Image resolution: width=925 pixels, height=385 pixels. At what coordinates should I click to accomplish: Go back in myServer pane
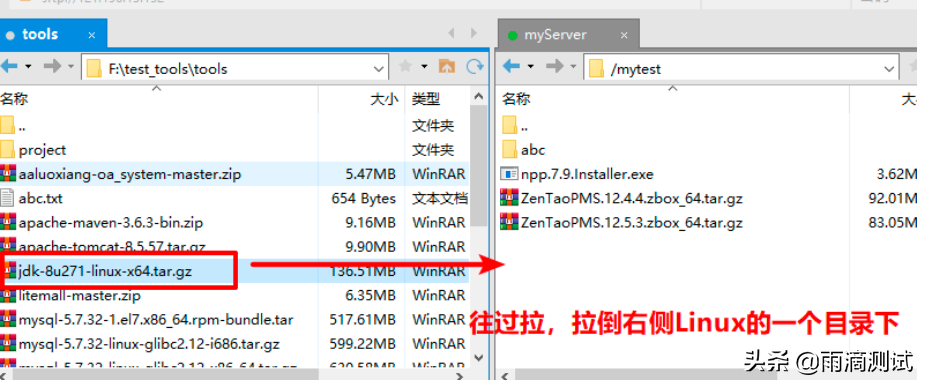click(511, 67)
